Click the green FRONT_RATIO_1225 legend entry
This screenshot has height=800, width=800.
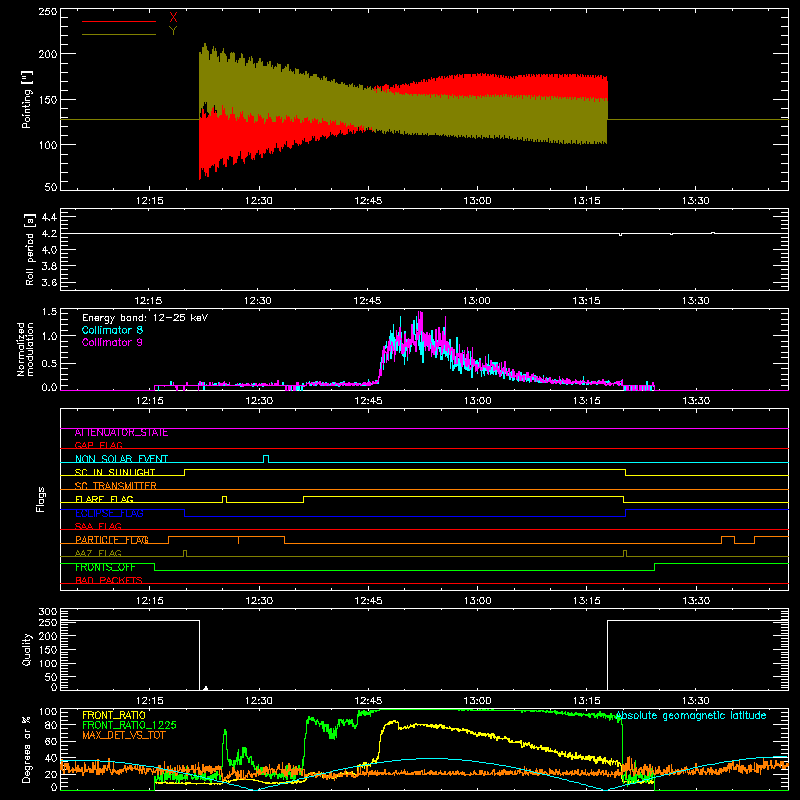tap(129, 725)
